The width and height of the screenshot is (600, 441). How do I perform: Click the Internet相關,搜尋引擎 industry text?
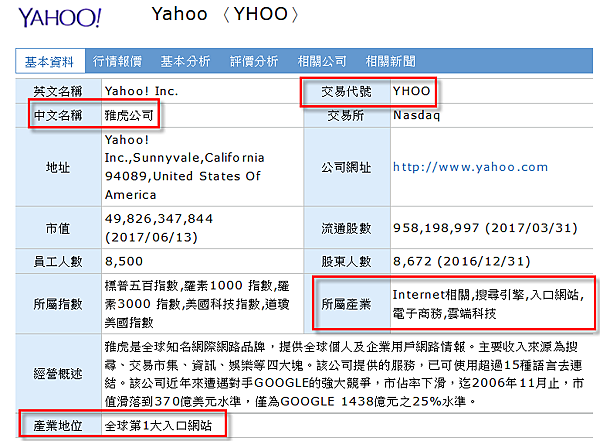coord(488,304)
